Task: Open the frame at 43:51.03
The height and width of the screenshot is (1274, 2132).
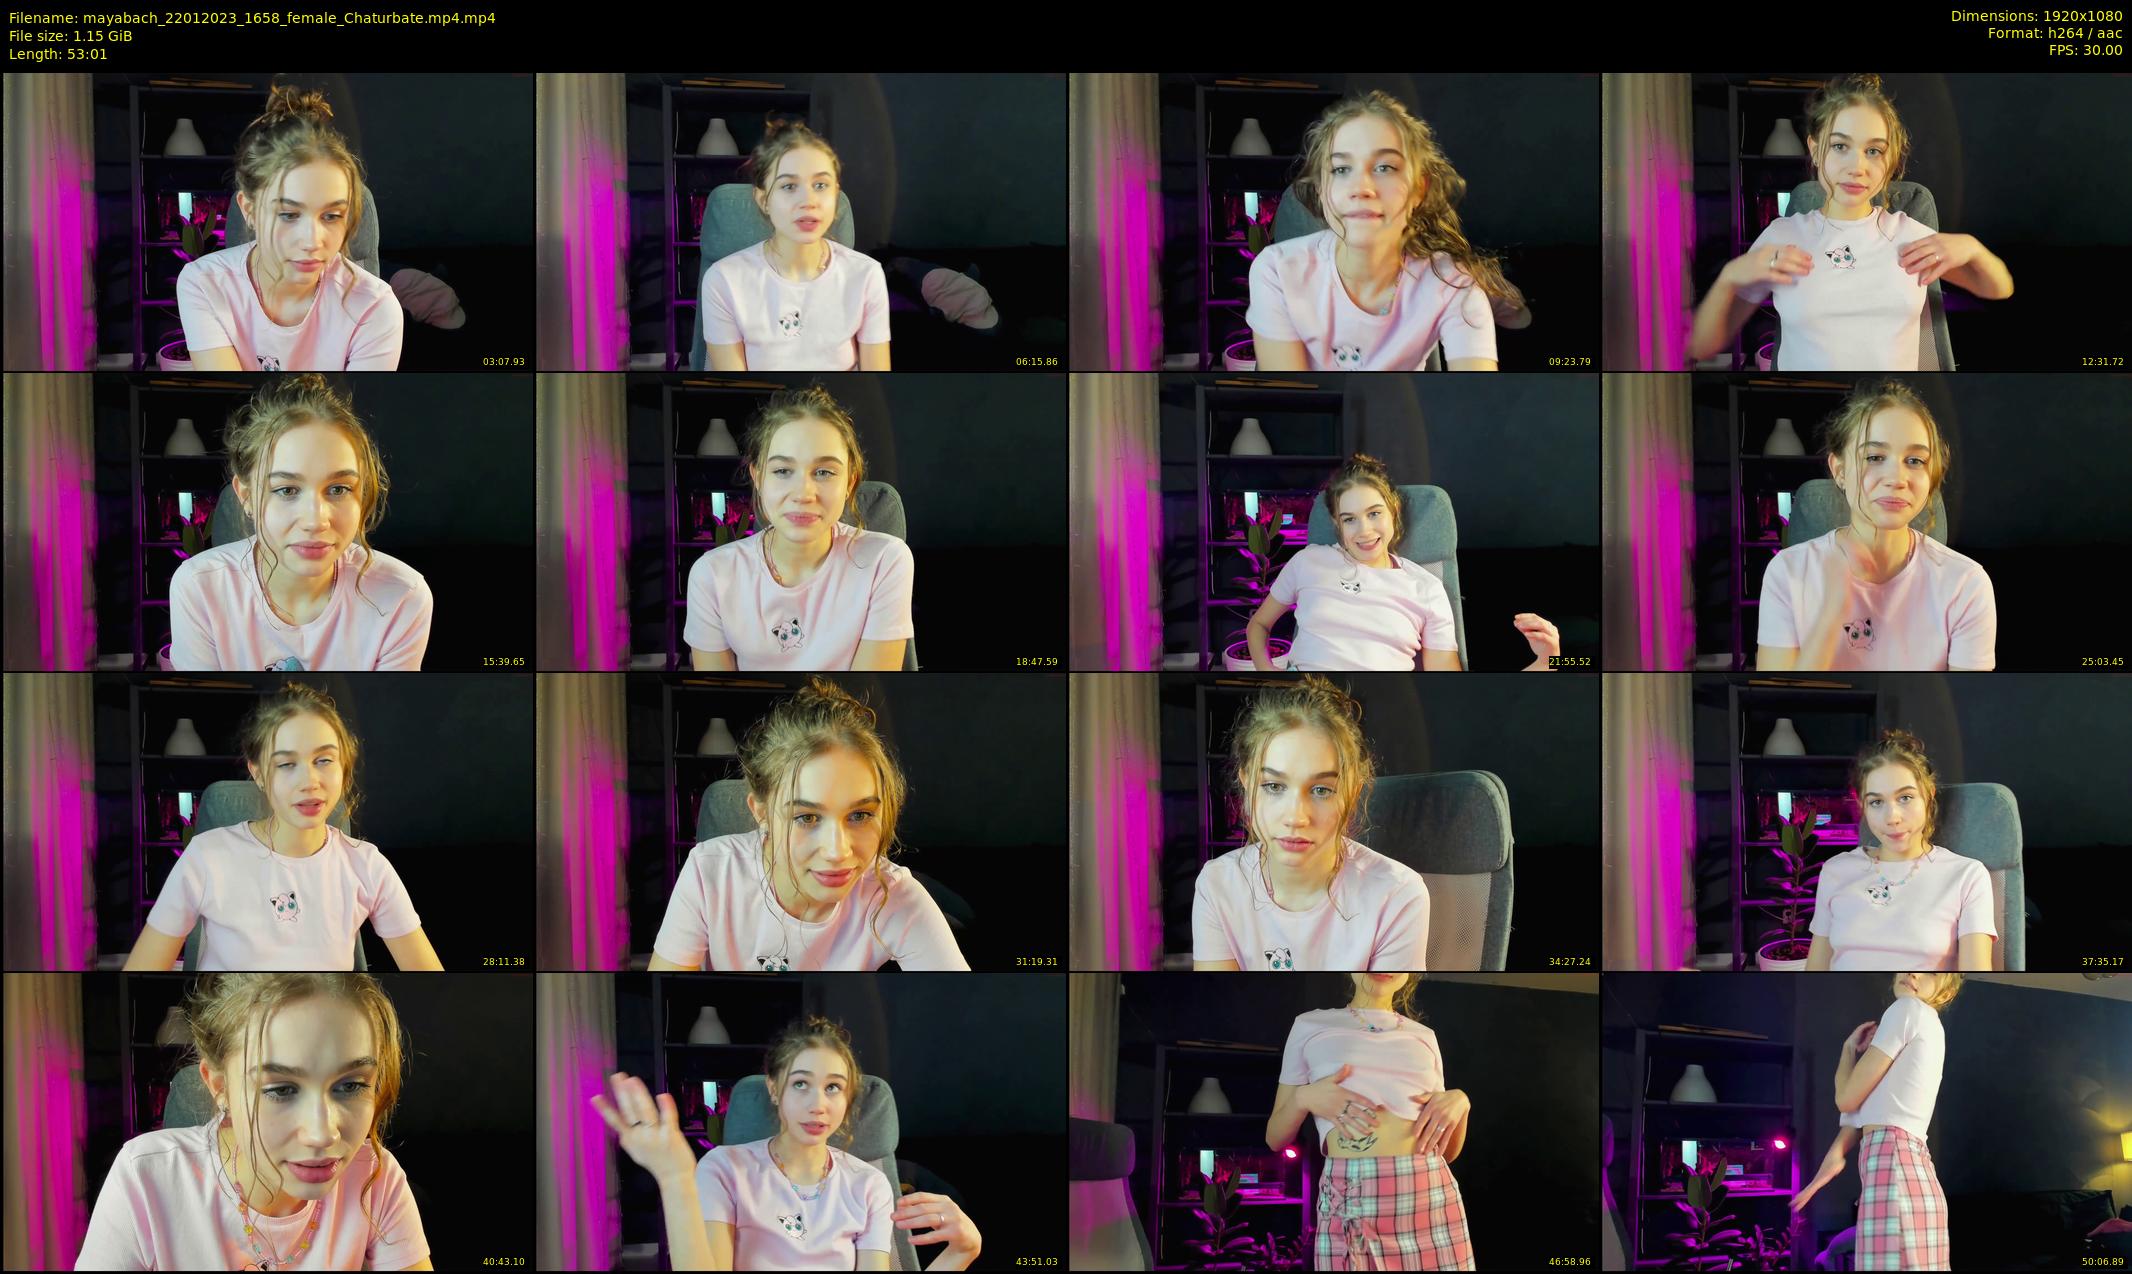Action: [x=801, y=1122]
